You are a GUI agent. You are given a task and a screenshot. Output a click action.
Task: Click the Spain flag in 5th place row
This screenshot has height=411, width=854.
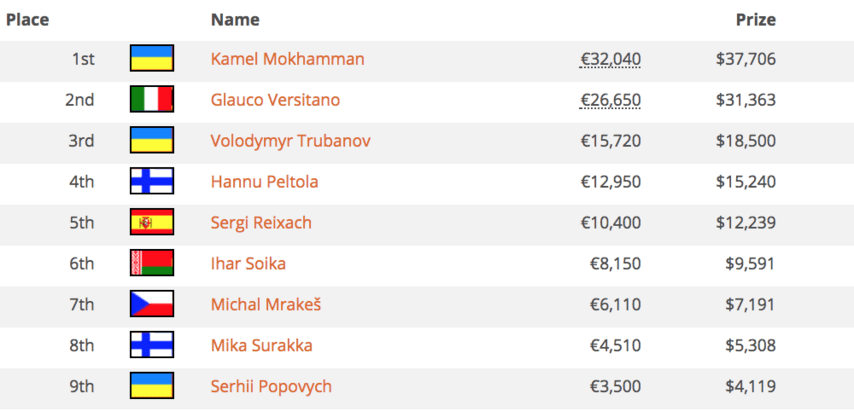152,222
